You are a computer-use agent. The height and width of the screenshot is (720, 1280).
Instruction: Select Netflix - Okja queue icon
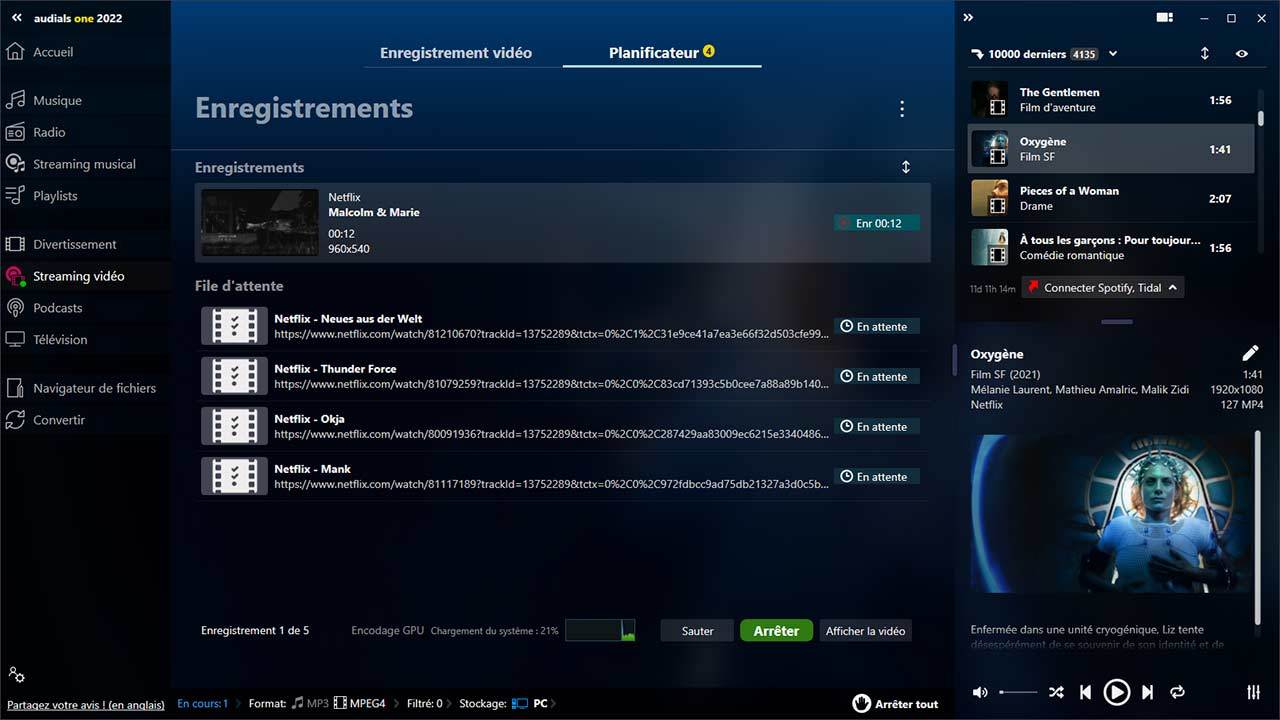234,426
